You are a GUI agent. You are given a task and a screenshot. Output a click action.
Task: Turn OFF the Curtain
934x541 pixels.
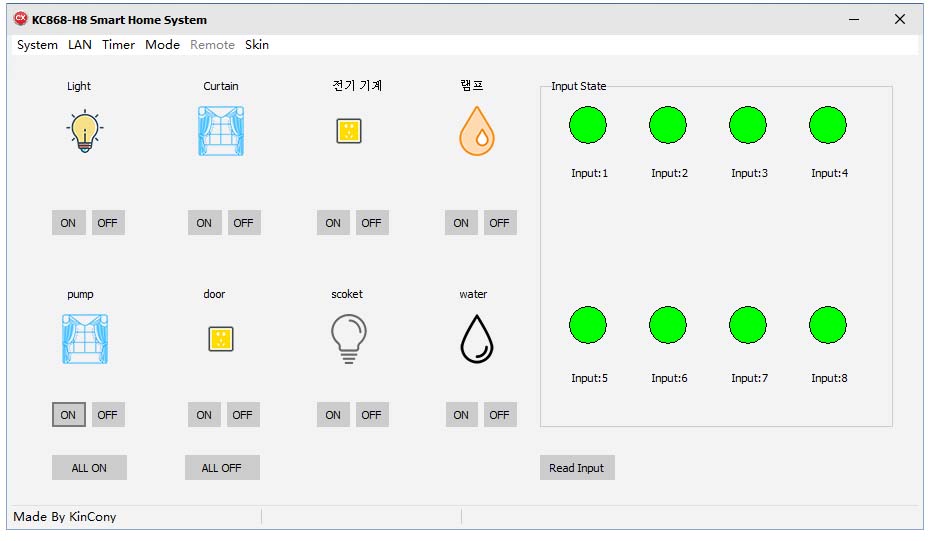point(244,223)
